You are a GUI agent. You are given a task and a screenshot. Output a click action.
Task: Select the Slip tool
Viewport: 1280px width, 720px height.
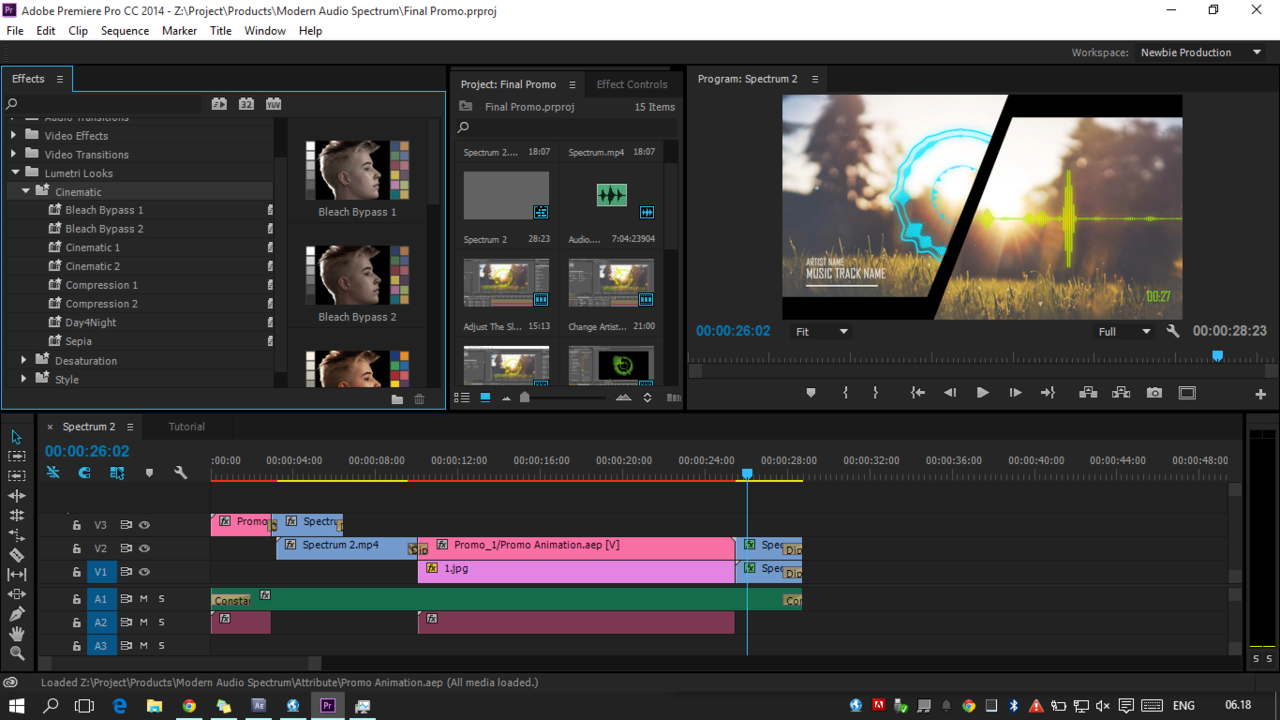[x=17, y=574]
